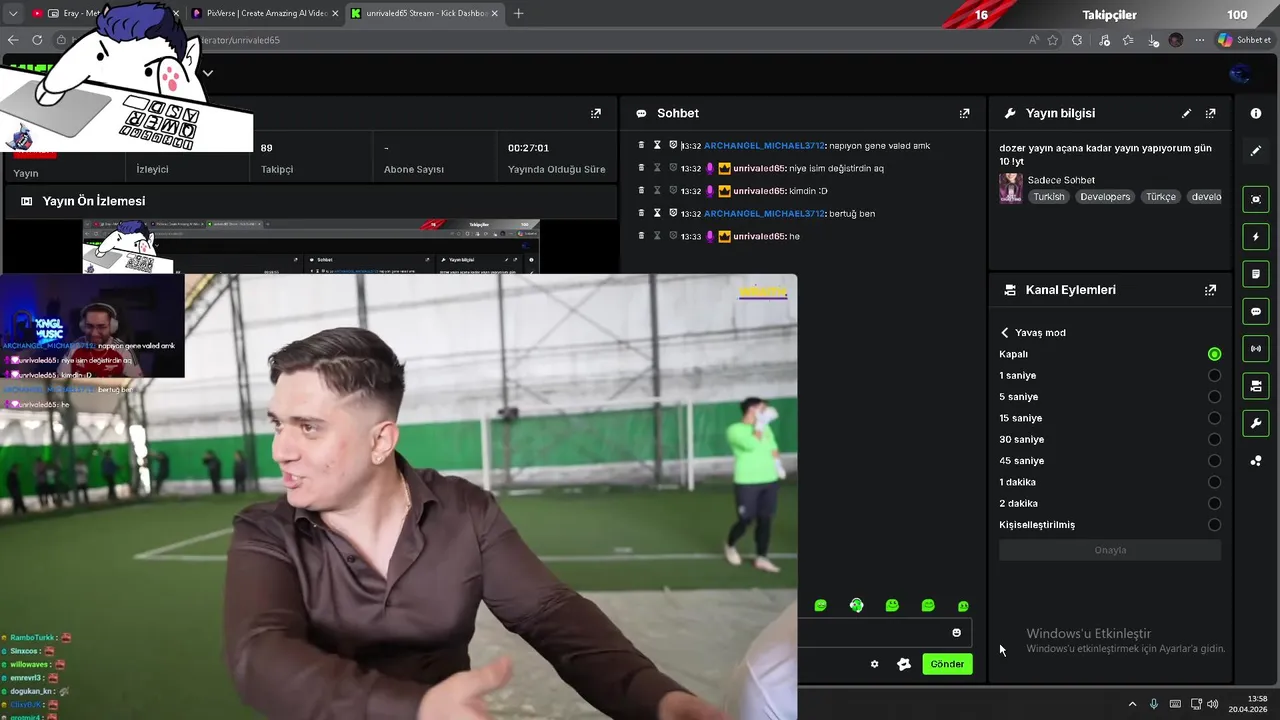1280x720 pixels.
Task: Click the trash icon beside the 'he' message
Action: [x=641, y=235]
